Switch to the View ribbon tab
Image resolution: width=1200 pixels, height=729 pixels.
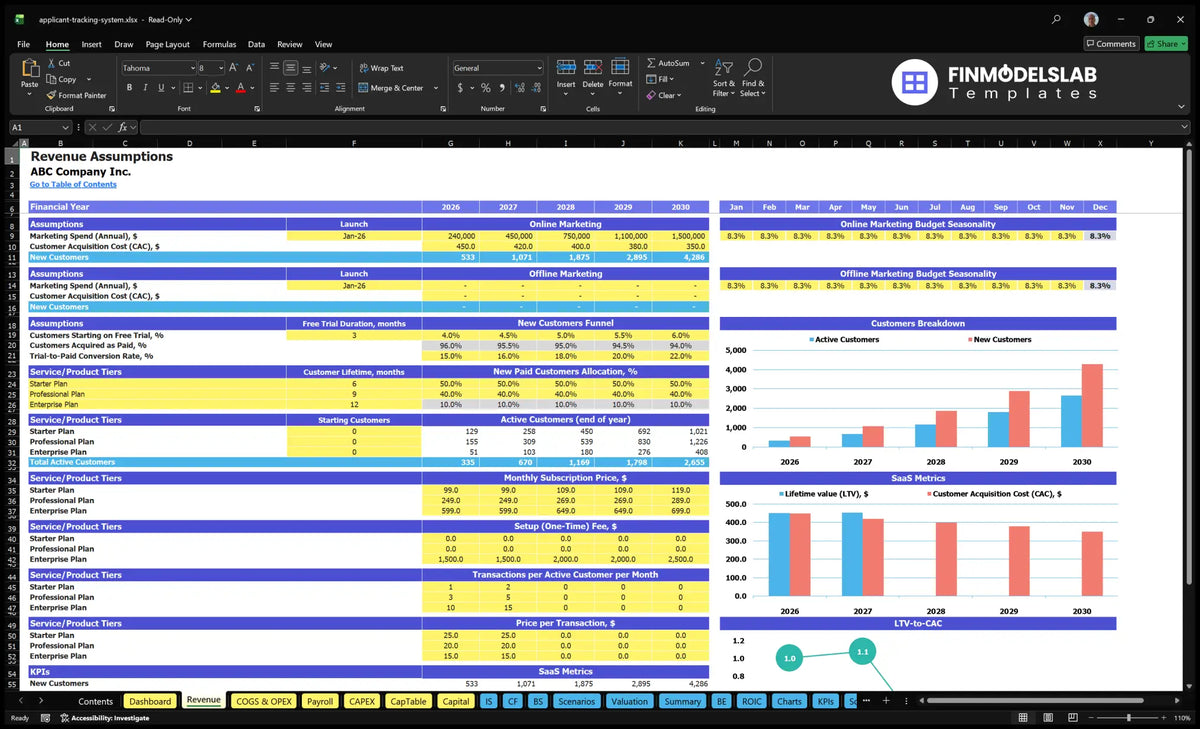coord(323,44)
